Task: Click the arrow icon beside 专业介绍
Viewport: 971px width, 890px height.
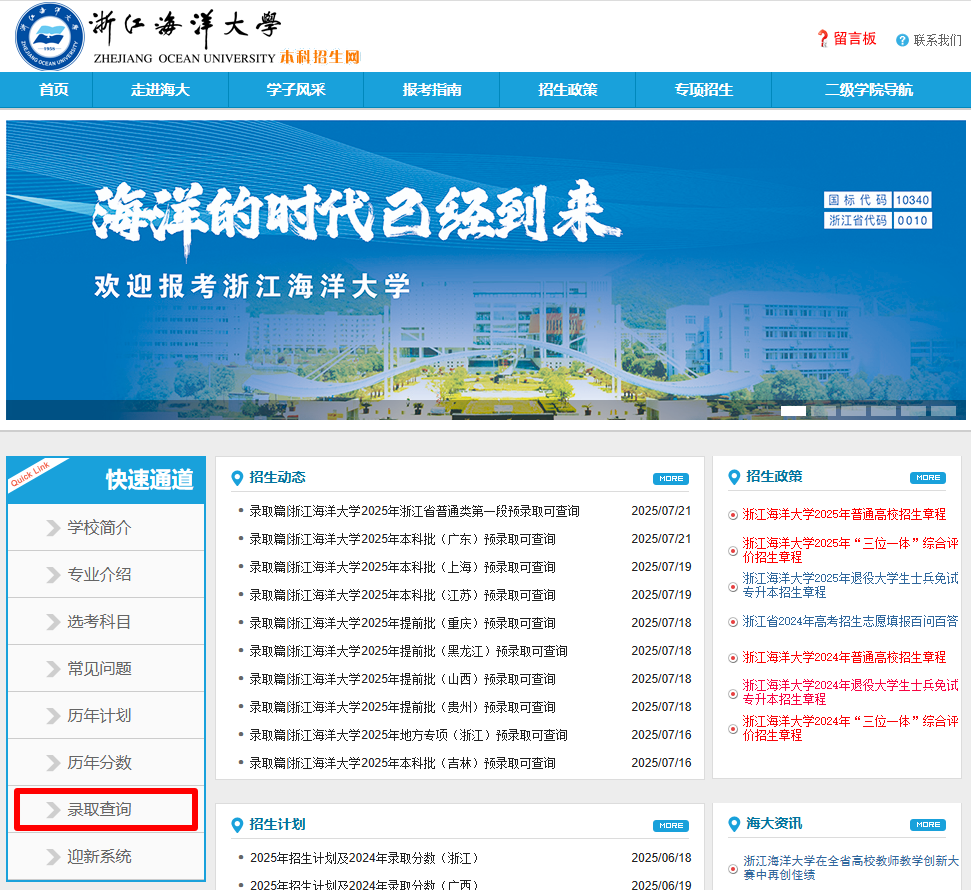Action: 53,575
